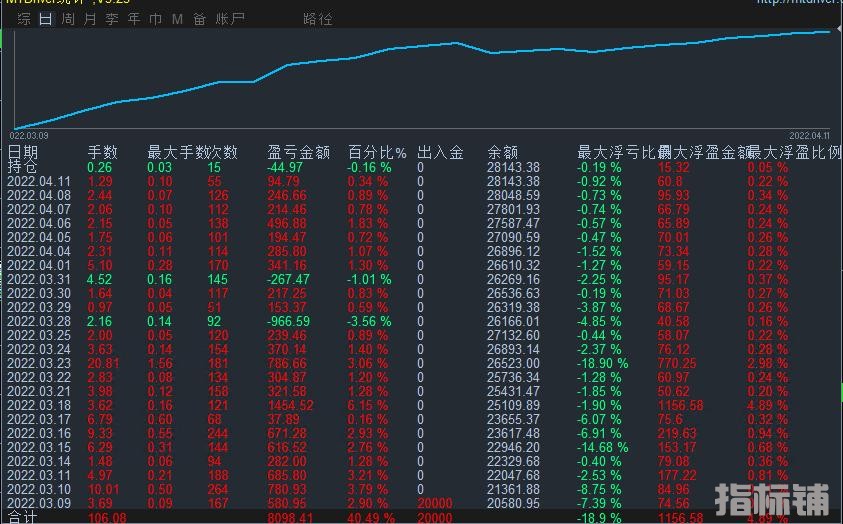Click the 106.08 total lots value
843x524 pixels.
tap(107, 518)
